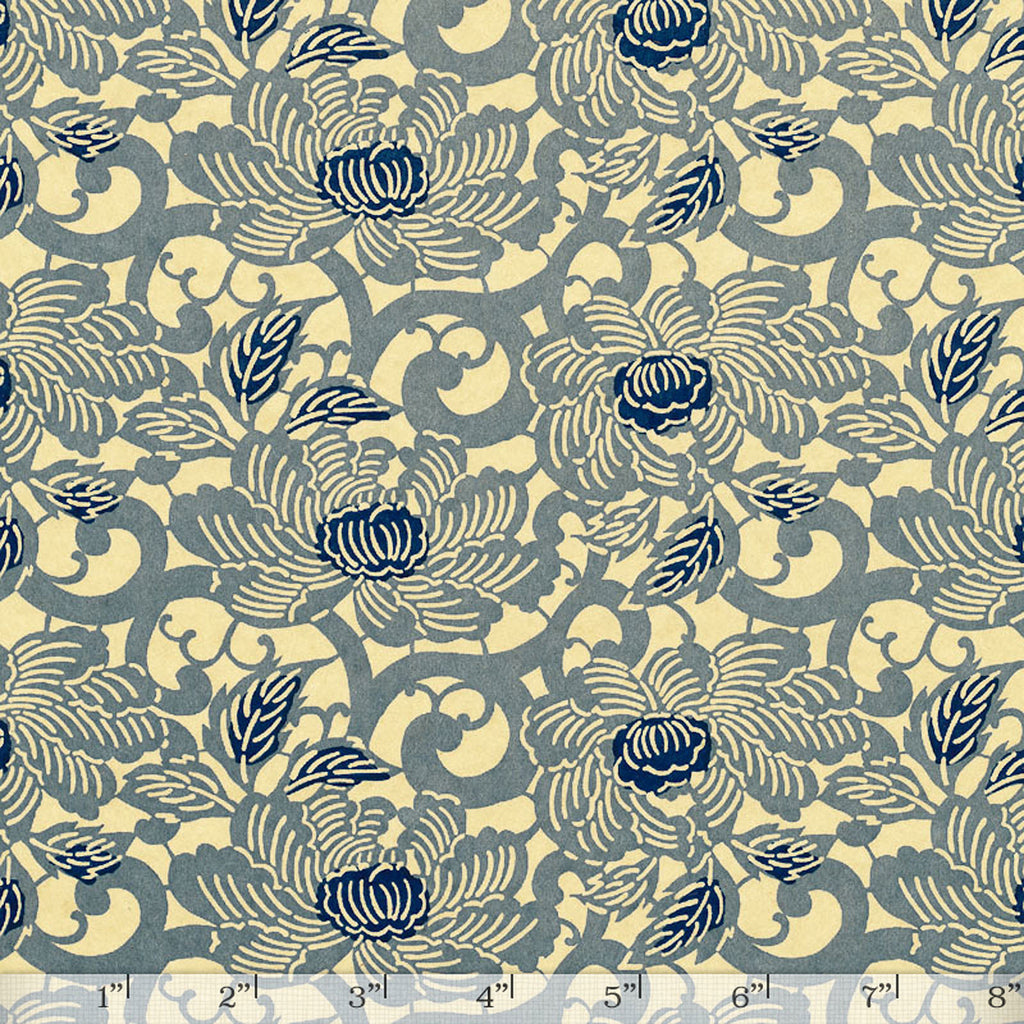Image resolution: width=1024 pixels, height=1024 pixels.
Task: Select the navy flower center in image middle-right
Action: pos(662,392)
